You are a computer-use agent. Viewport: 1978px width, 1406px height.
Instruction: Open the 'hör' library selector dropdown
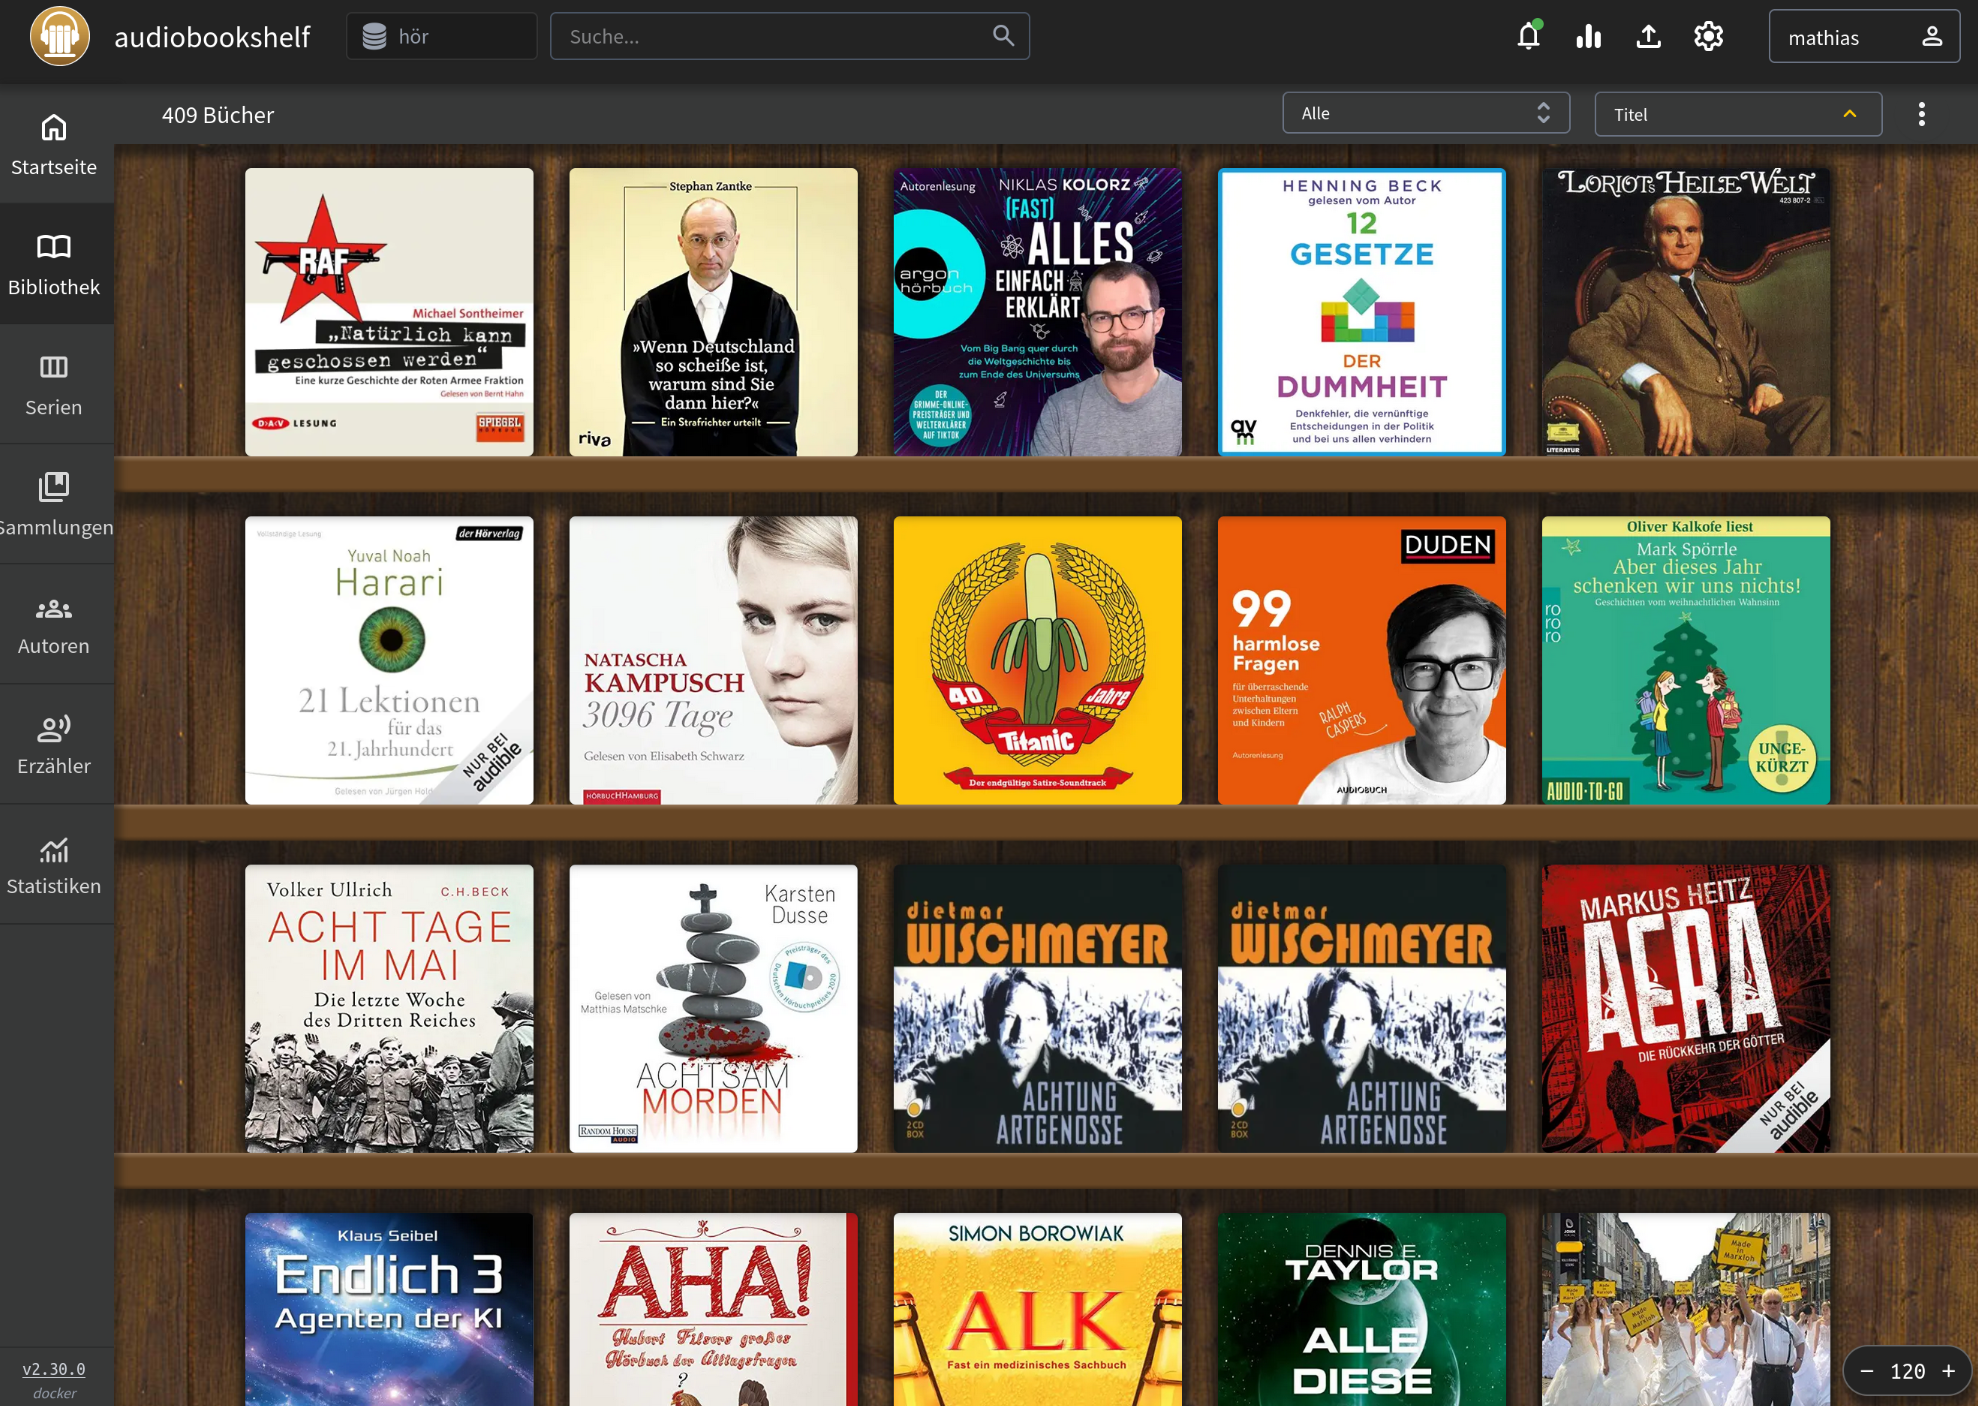441,37
